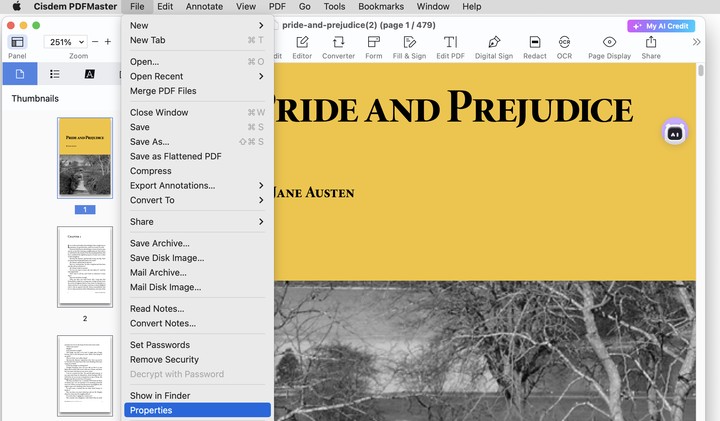Open the PDF menu
720x421 pixels.
click(x=277, y=6)
